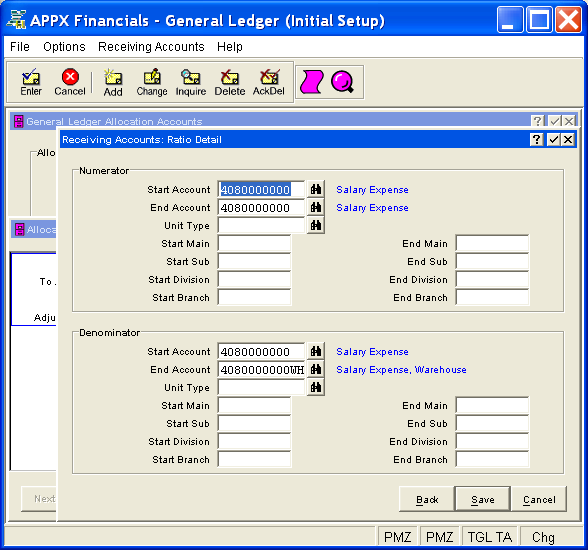The width and height of the screenshot is (588, 550).
Task: Open lookup for Denominator Unit Type
Action: pyautogui.click(x=316, y=387)
